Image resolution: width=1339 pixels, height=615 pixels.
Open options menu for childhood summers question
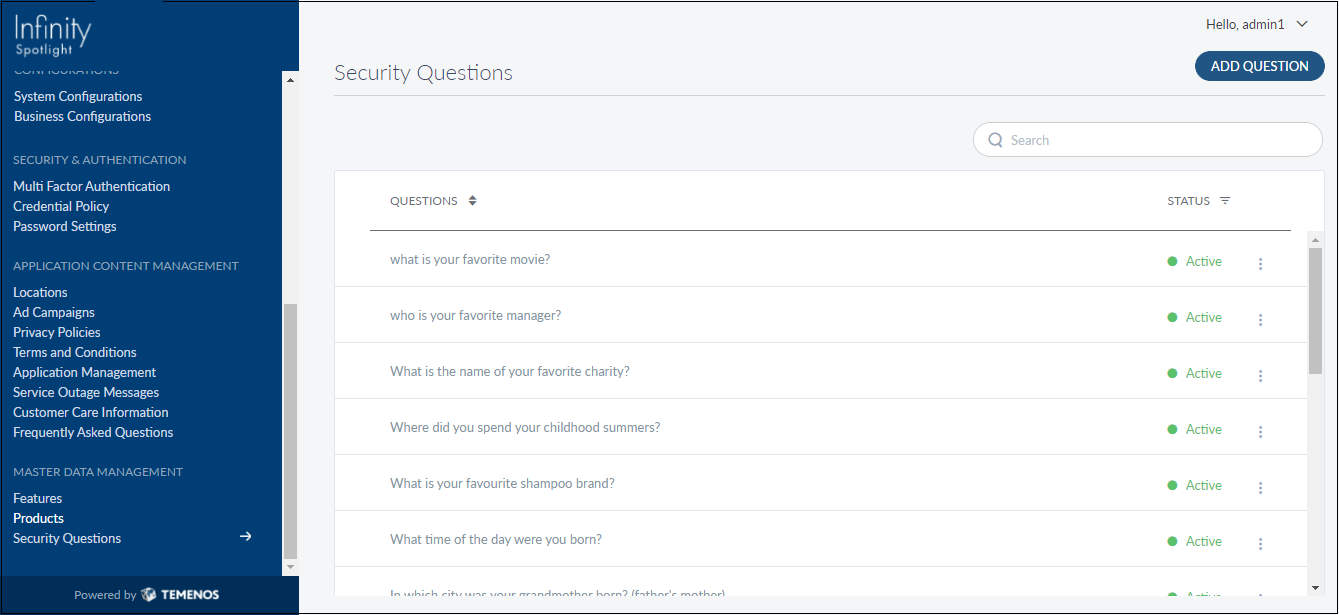(x=1260, y=431)
